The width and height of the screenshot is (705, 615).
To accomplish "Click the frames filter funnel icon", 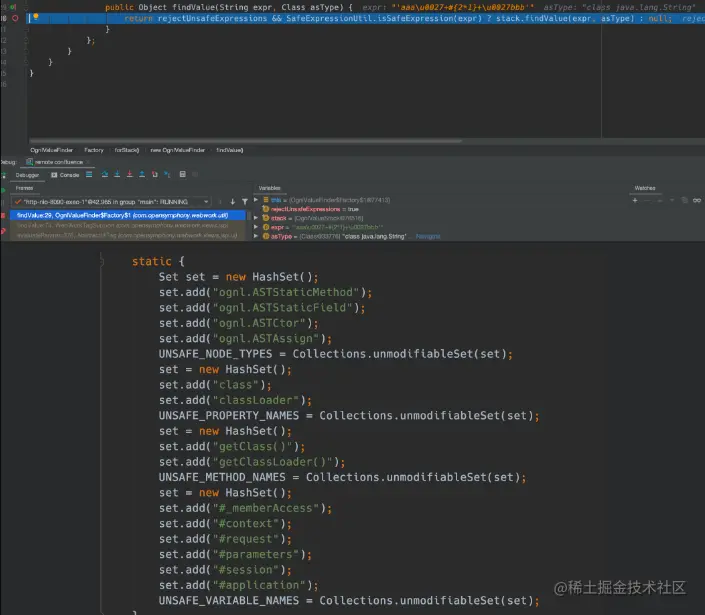I will click(x=245, y=202).
